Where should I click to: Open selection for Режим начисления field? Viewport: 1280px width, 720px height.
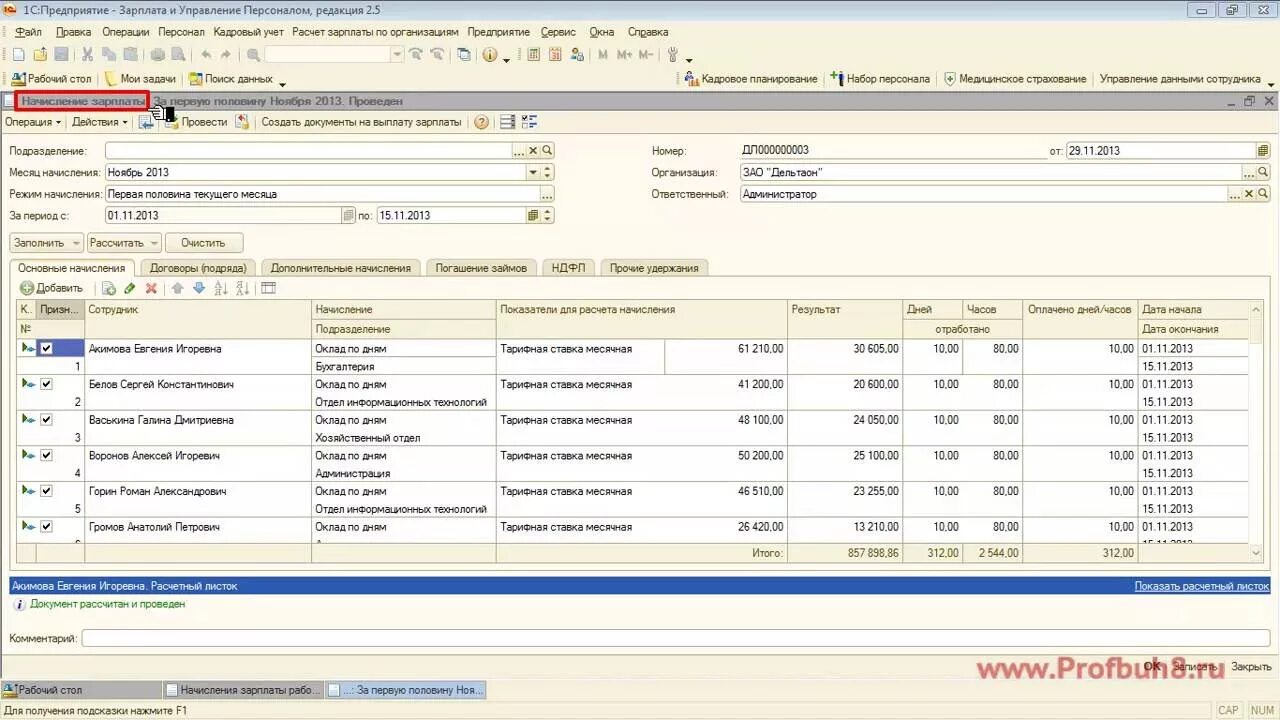point(547,194)
